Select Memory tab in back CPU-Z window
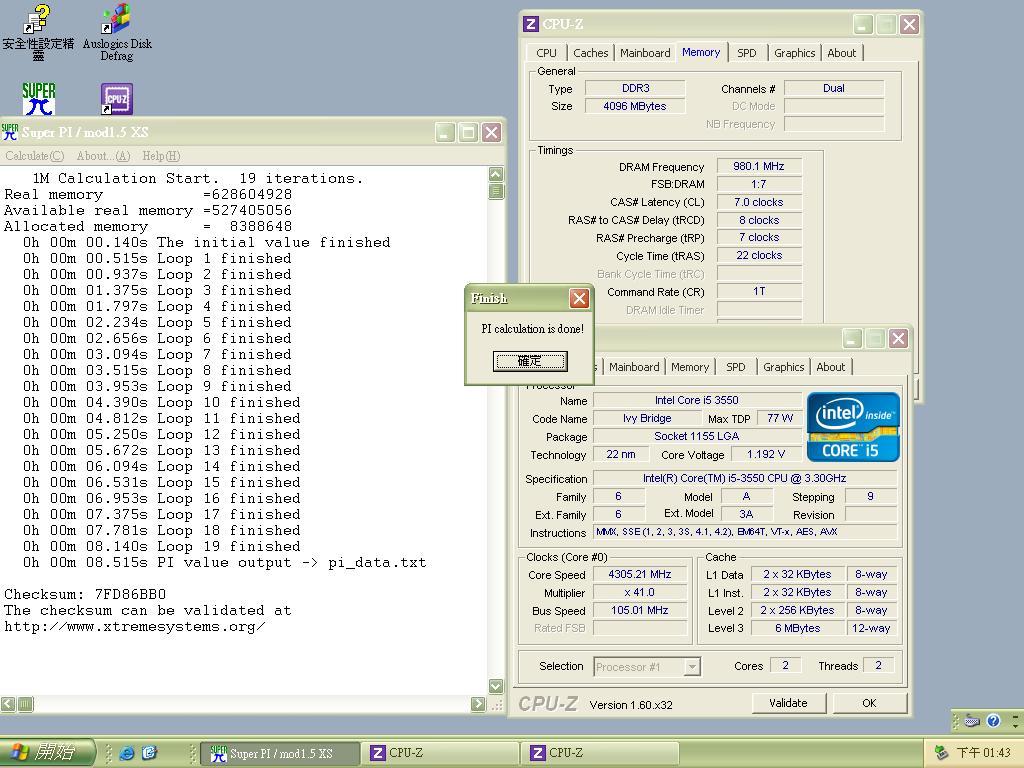The height and width of the screenshot is (768, 1024). point(701,52)
